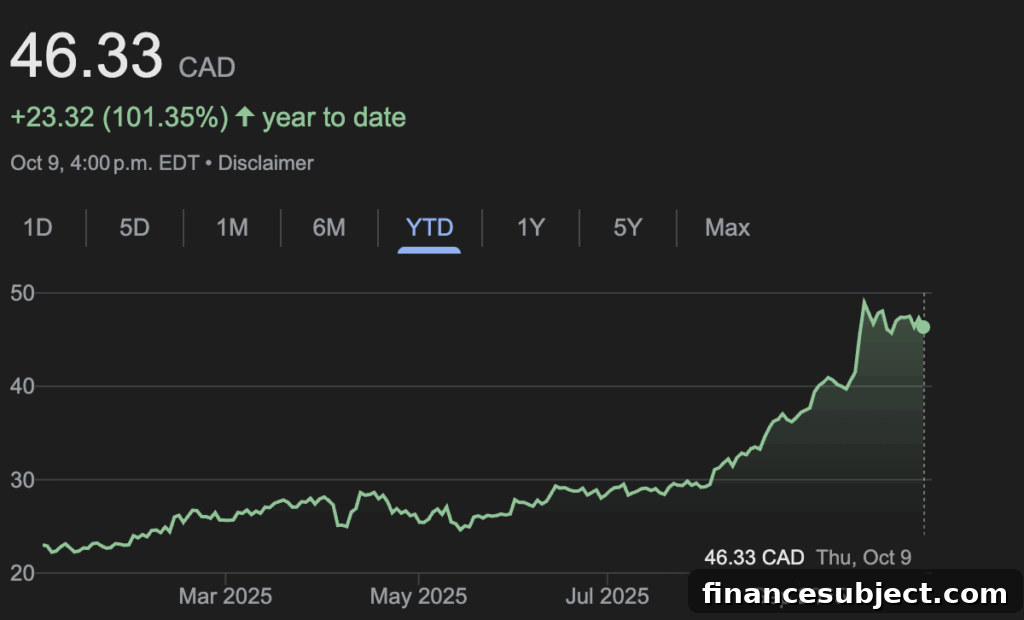Click the 40 gridline axis label
Image resolution: width=1024 pixels, height=620 pixels.
coord(22,386)
